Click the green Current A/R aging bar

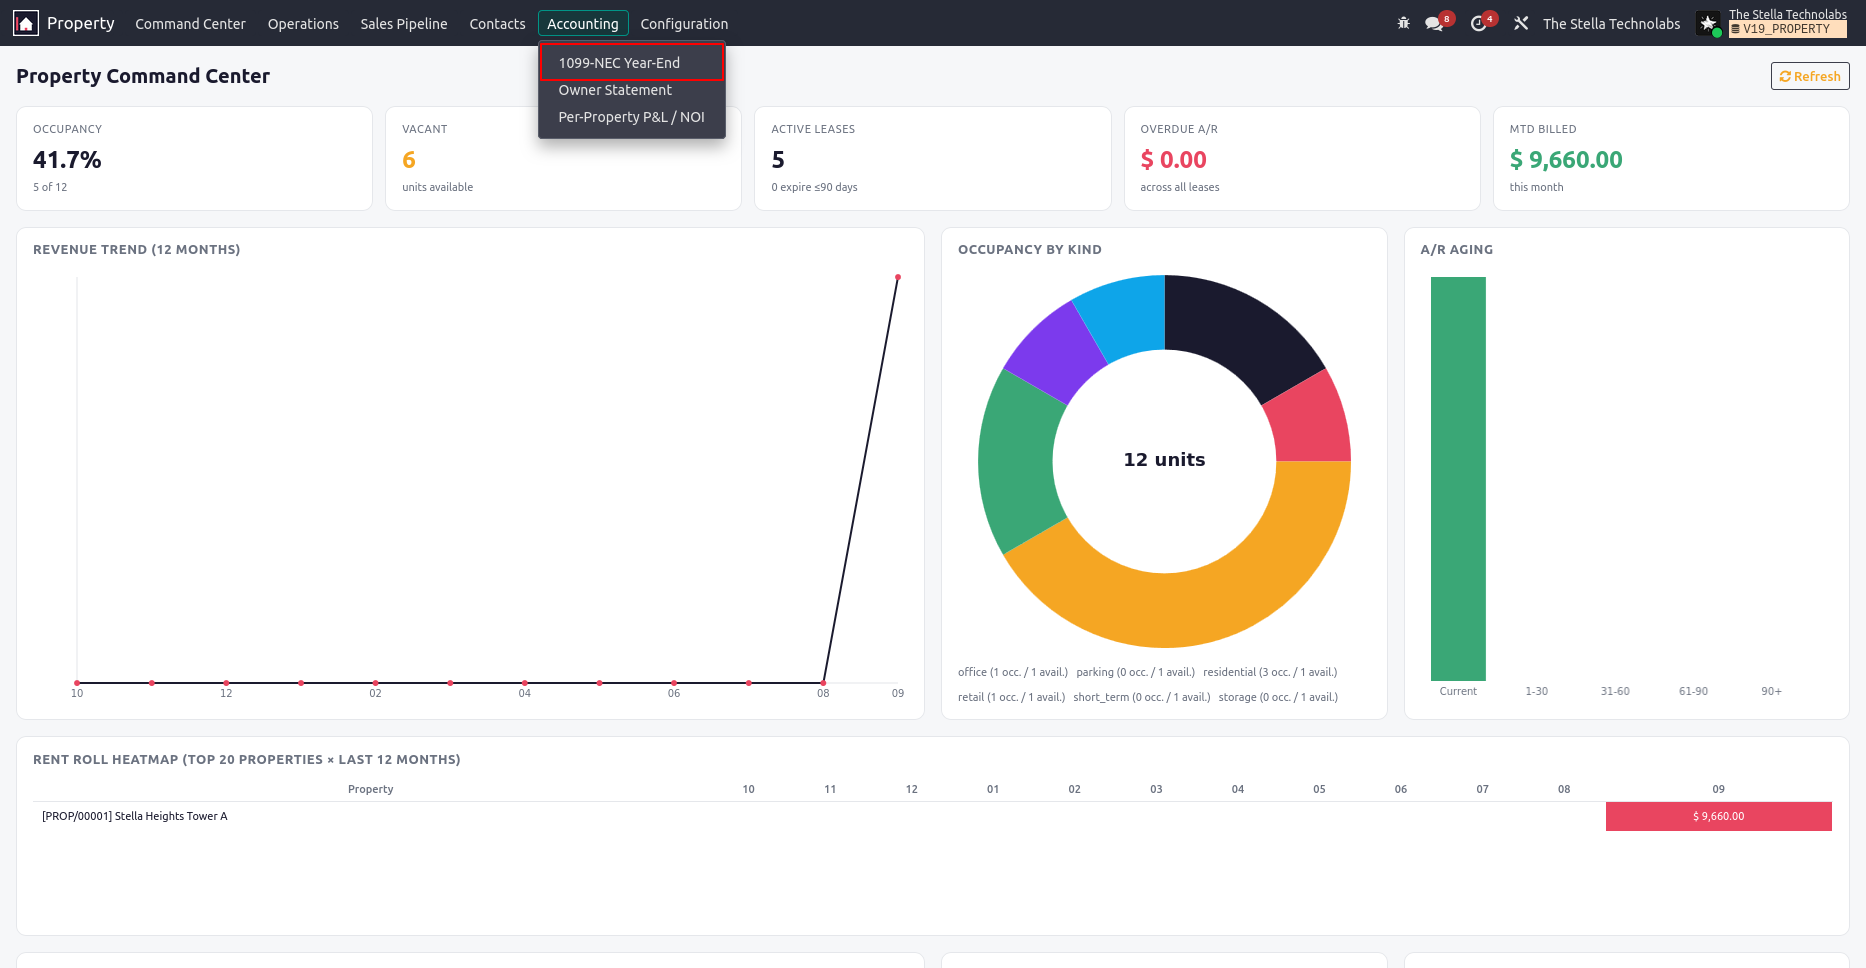pos(1458,479)
